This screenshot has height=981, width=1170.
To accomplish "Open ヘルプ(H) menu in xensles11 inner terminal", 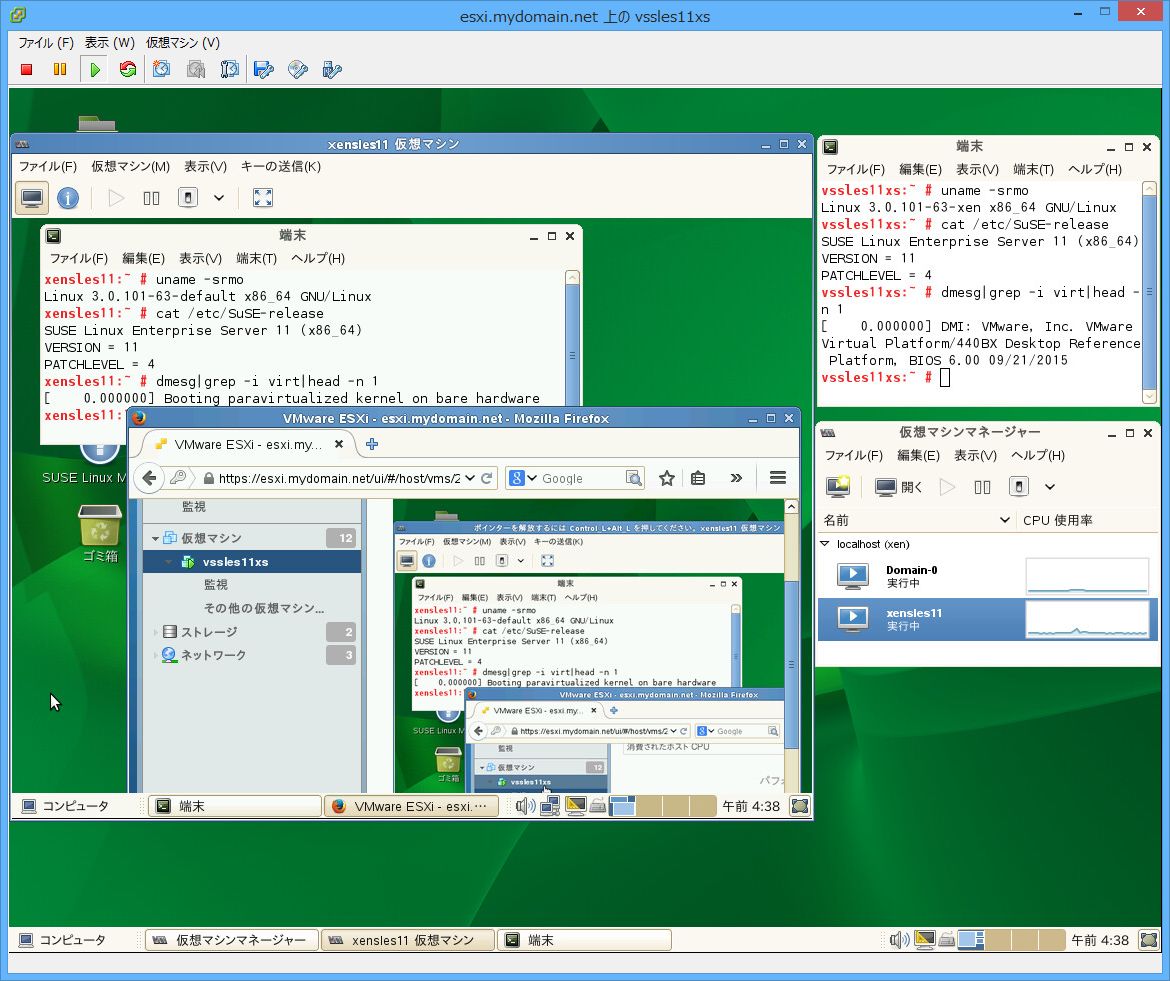I will click(x=318, y=258).
